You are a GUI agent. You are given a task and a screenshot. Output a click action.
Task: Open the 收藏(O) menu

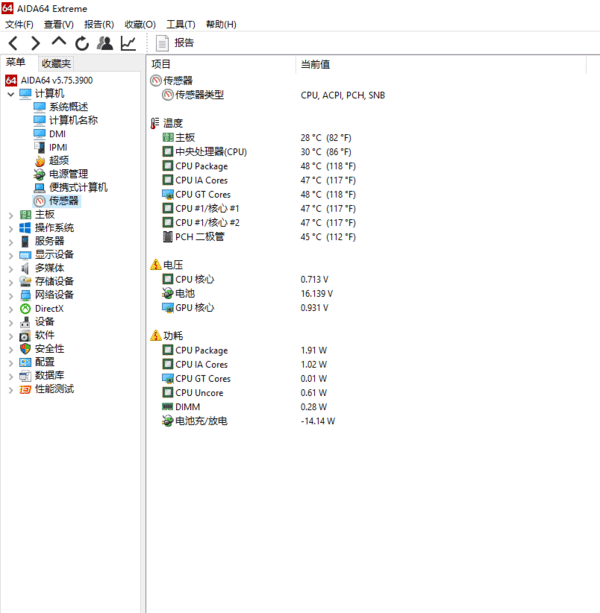[140, 24]
